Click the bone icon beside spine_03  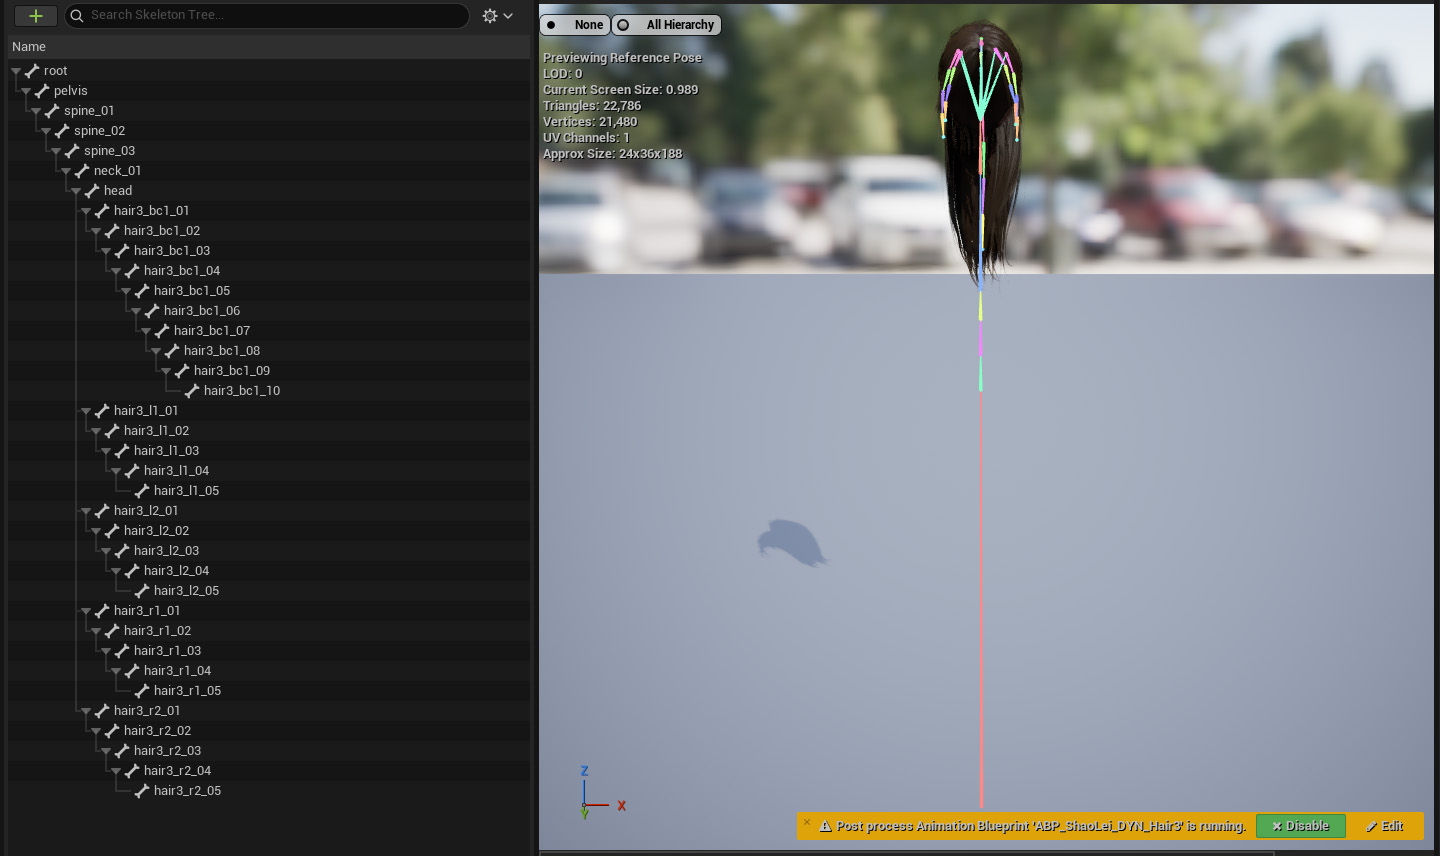pos(72,151)
